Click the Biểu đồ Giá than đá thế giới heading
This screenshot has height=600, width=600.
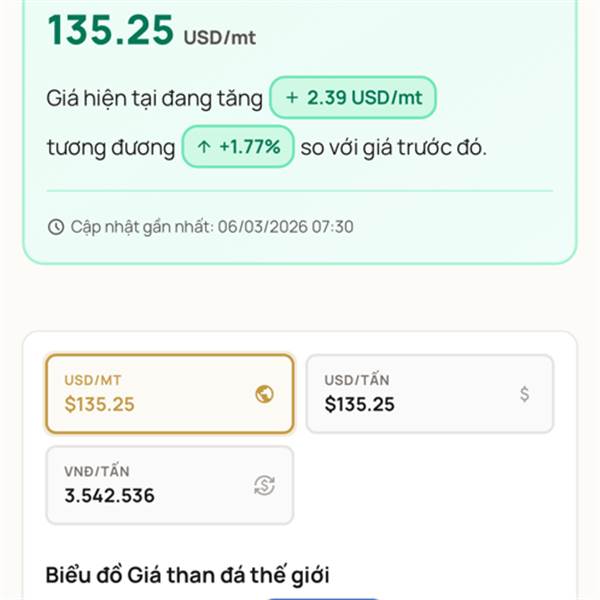[188, 575]
